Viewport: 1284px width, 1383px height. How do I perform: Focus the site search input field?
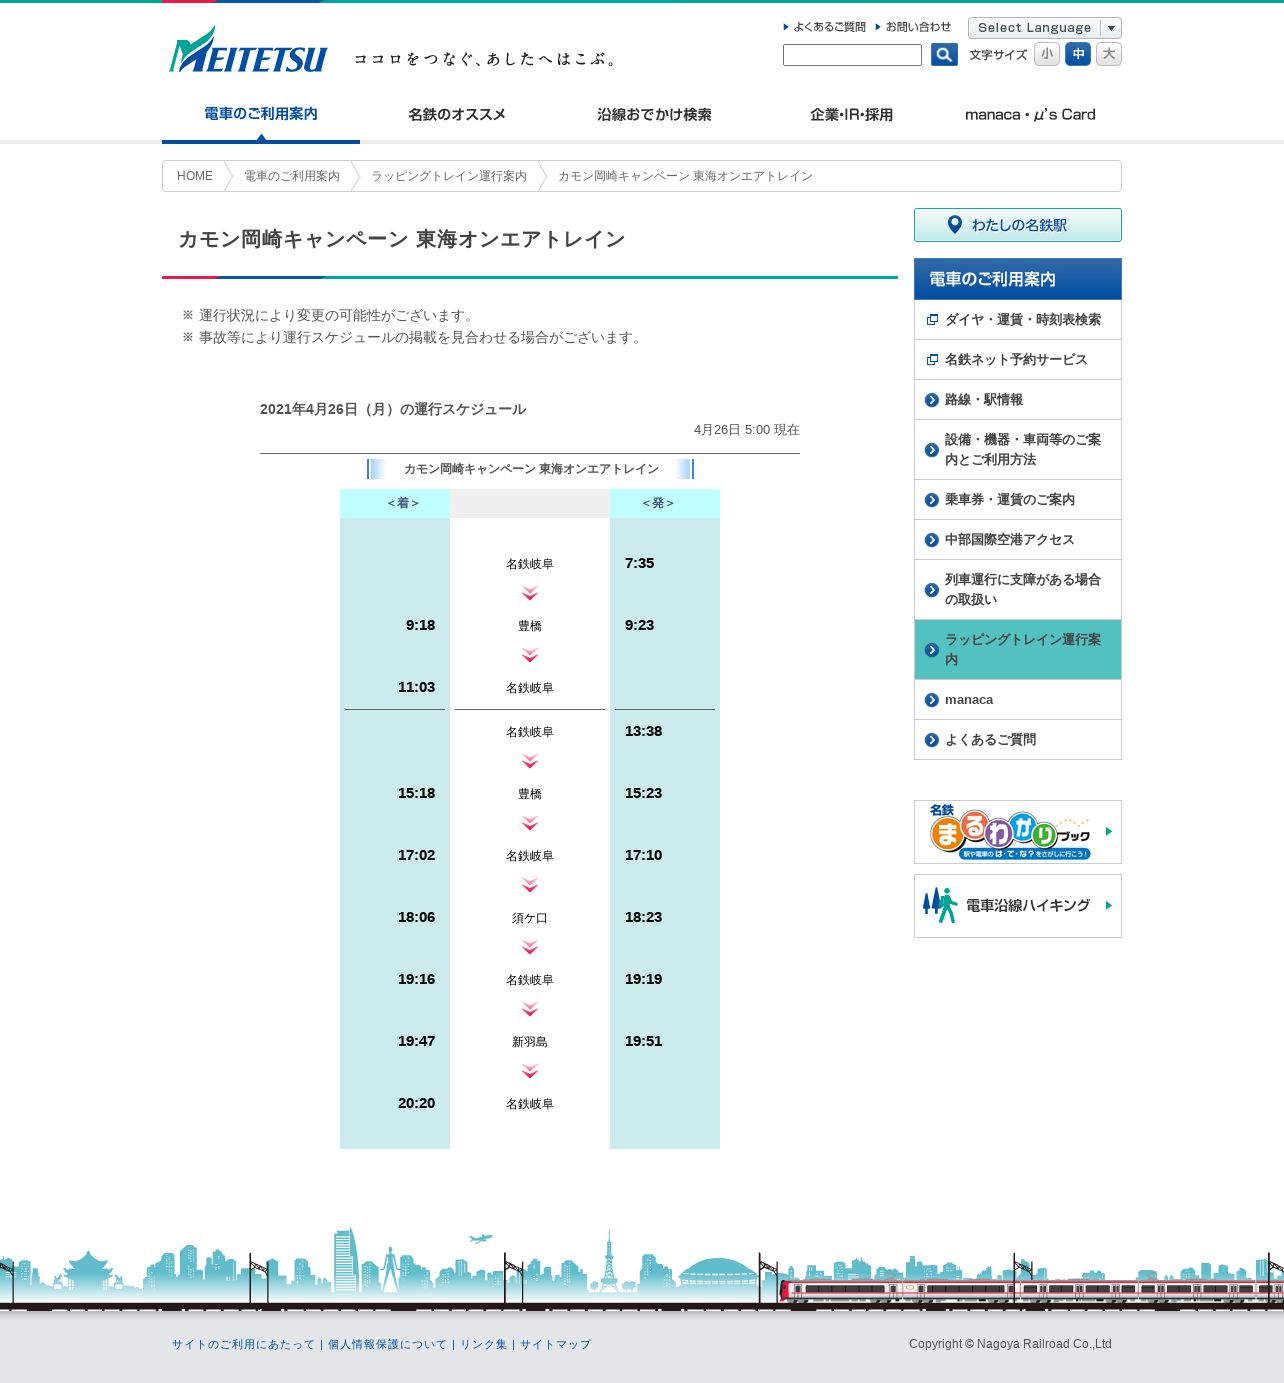tap(852, 55)
